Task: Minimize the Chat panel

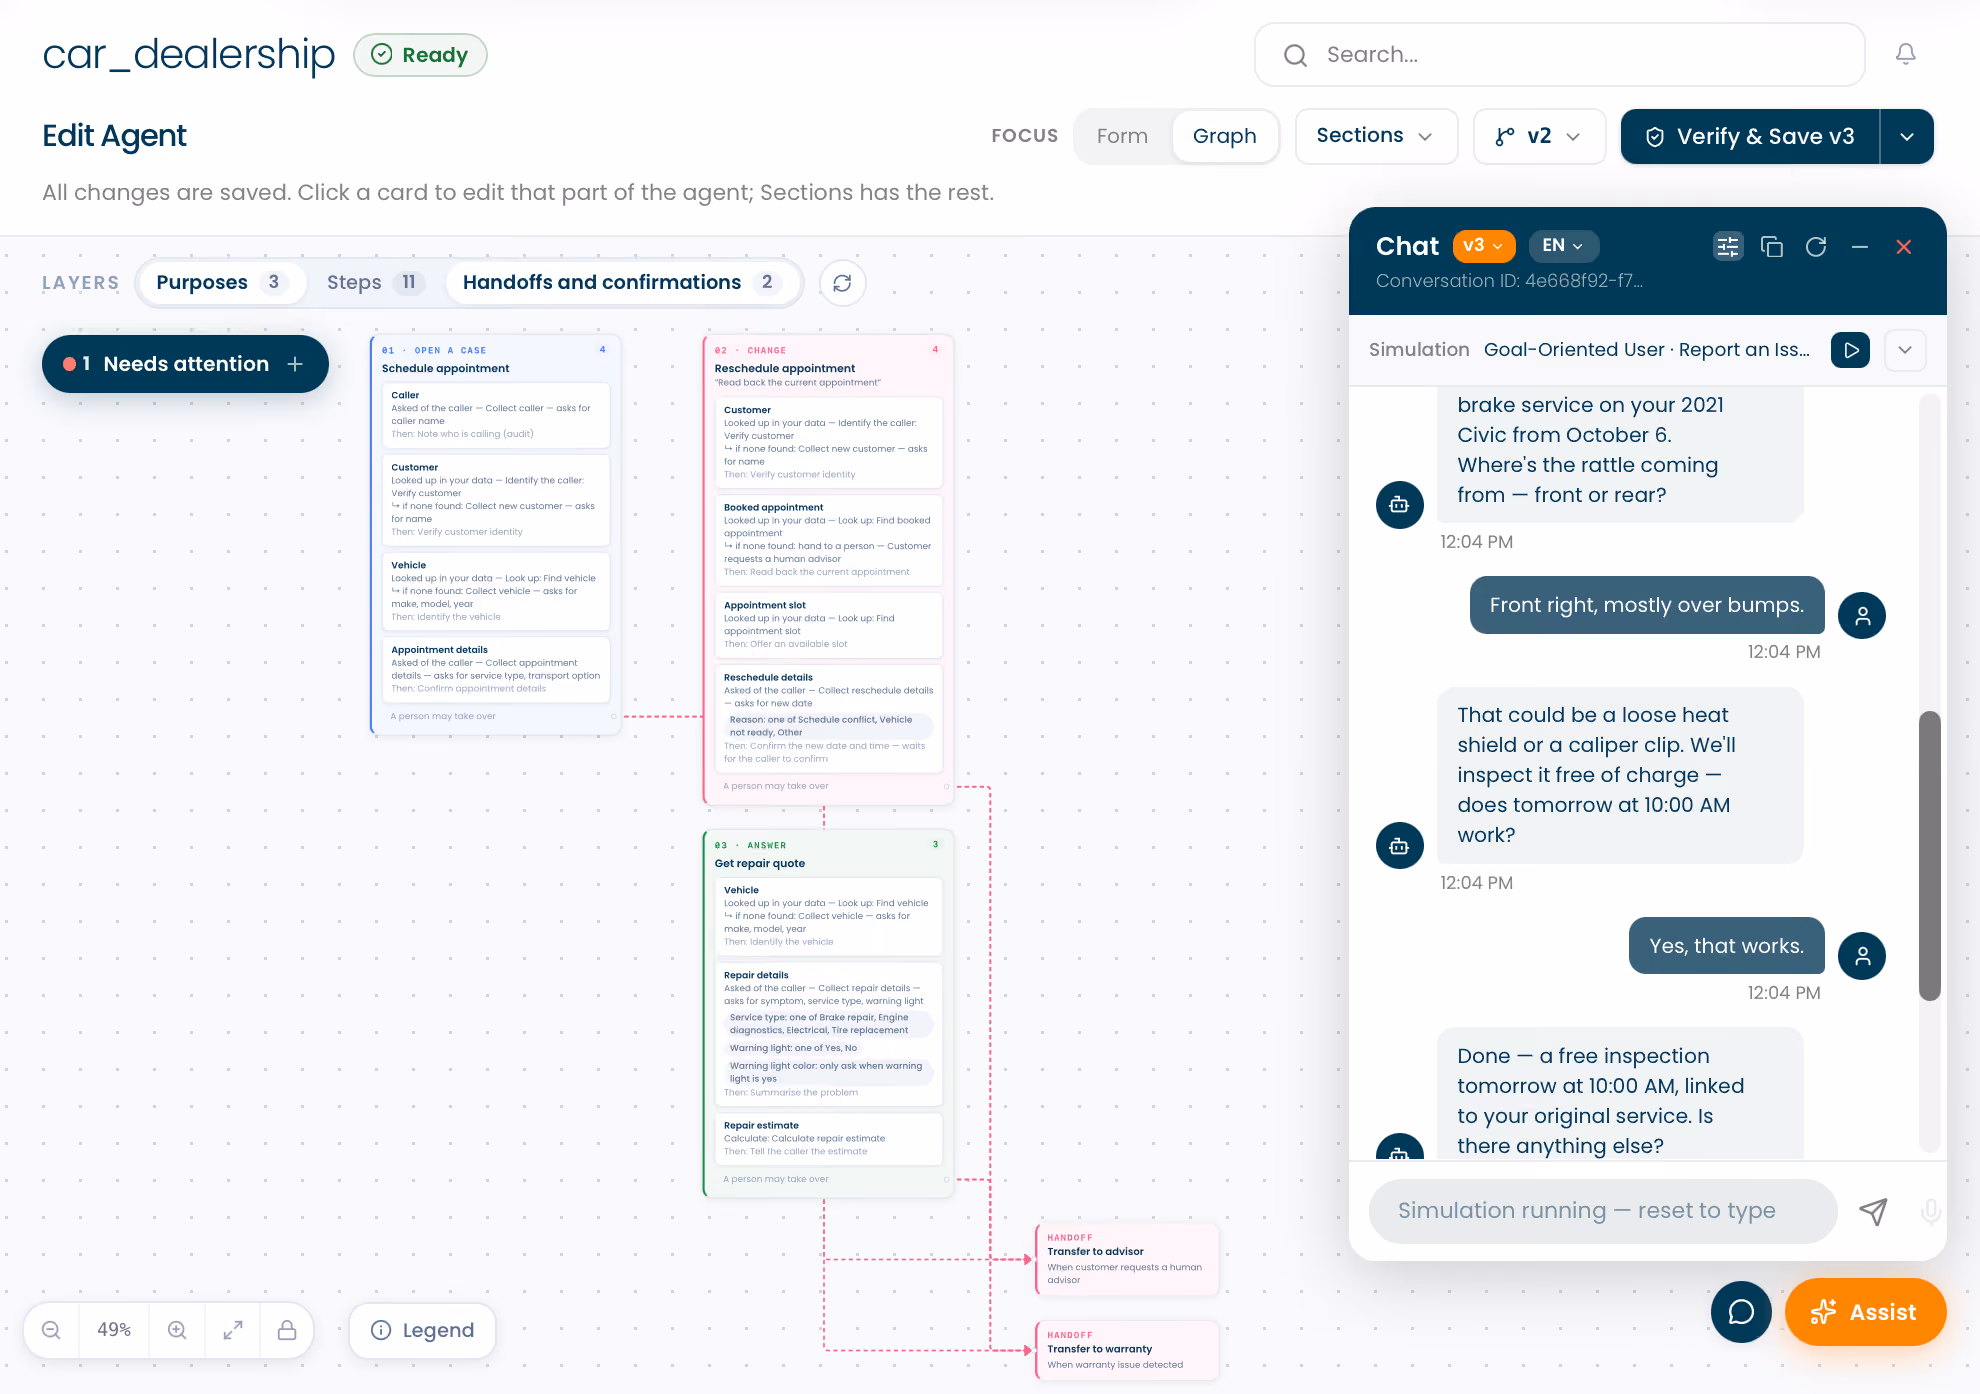Action: [x=1860, y=246]
